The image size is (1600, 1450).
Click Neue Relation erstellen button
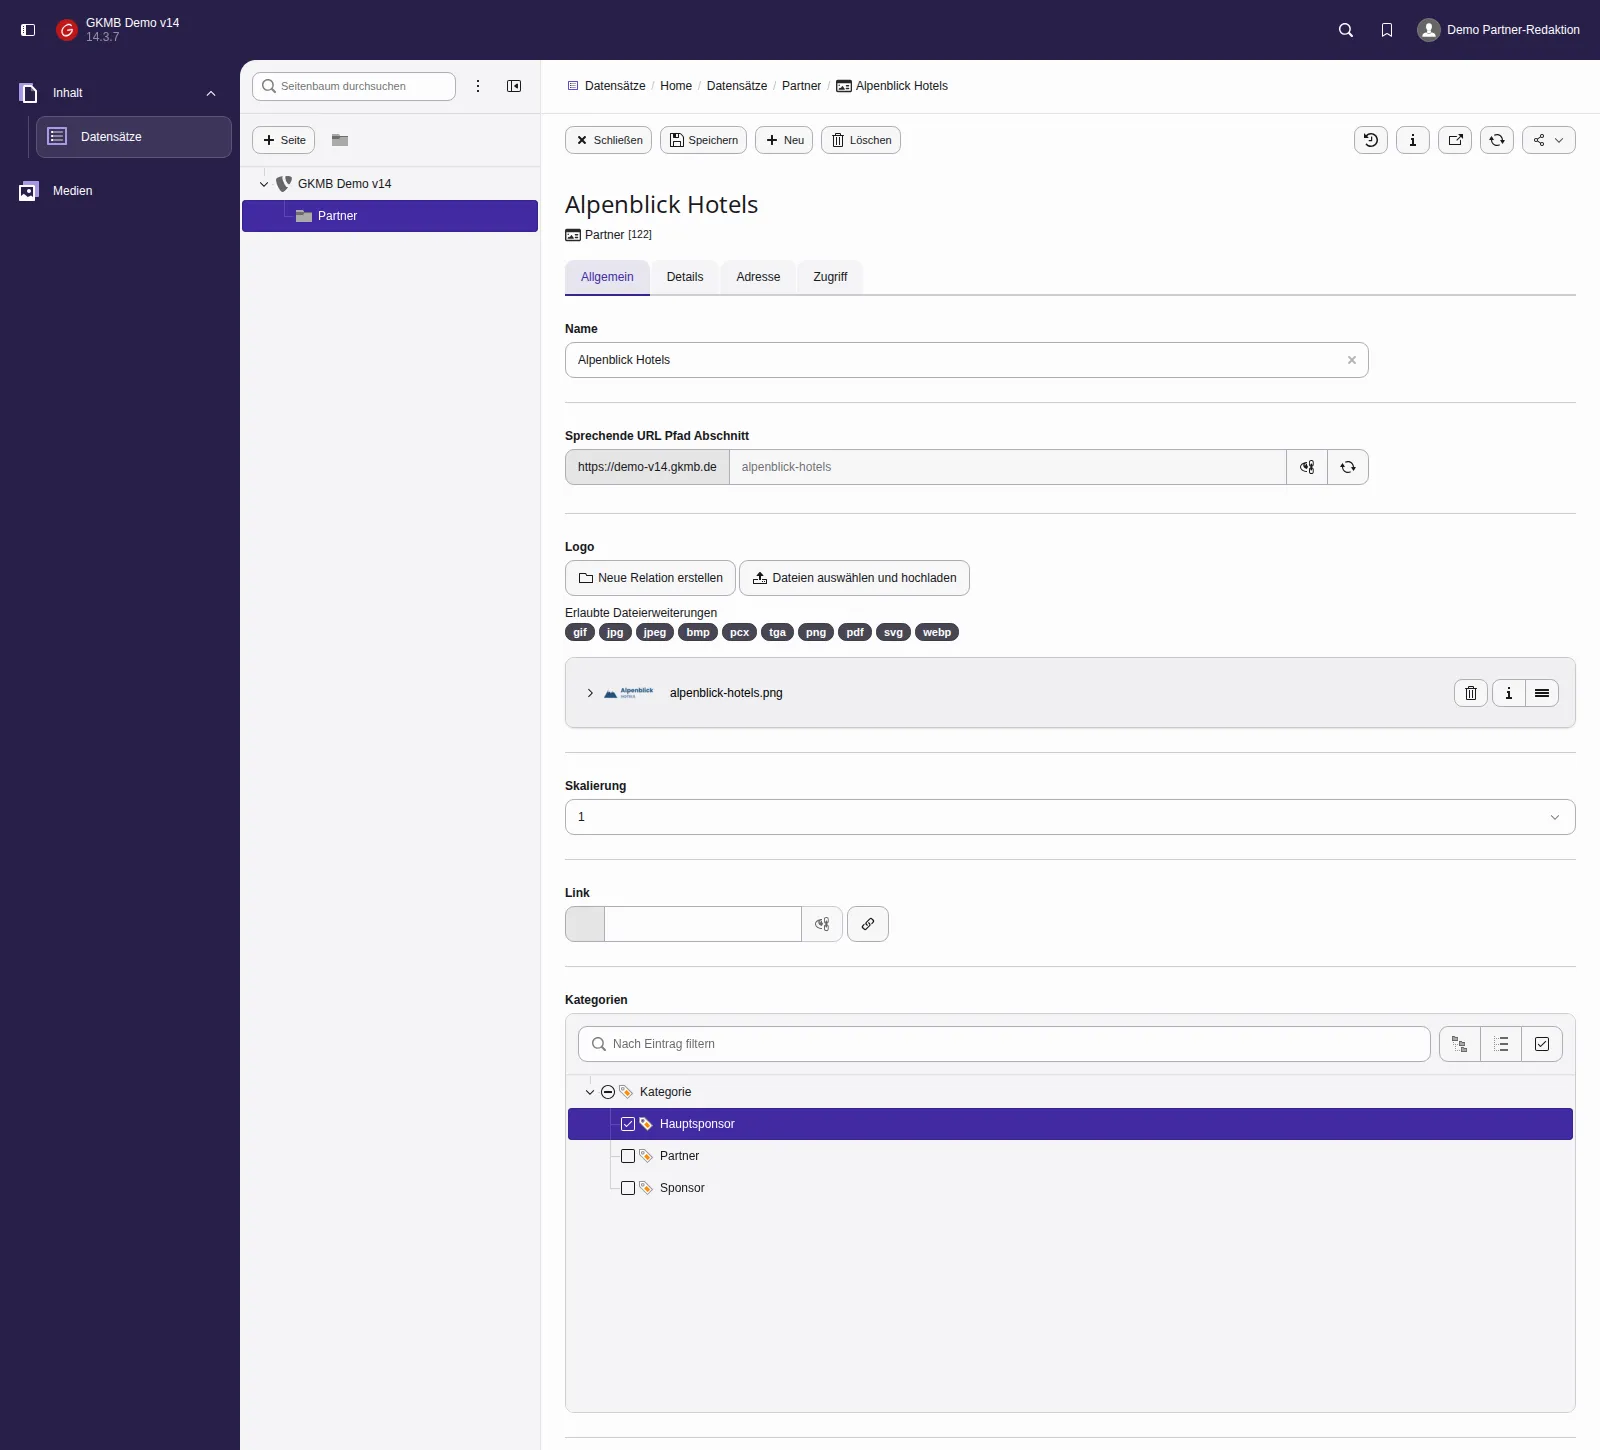tap(650, 578)
